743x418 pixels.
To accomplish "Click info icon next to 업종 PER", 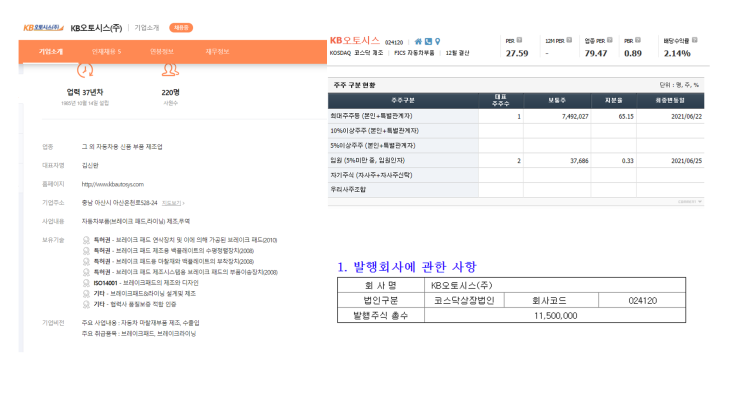I will click(610, 40).
